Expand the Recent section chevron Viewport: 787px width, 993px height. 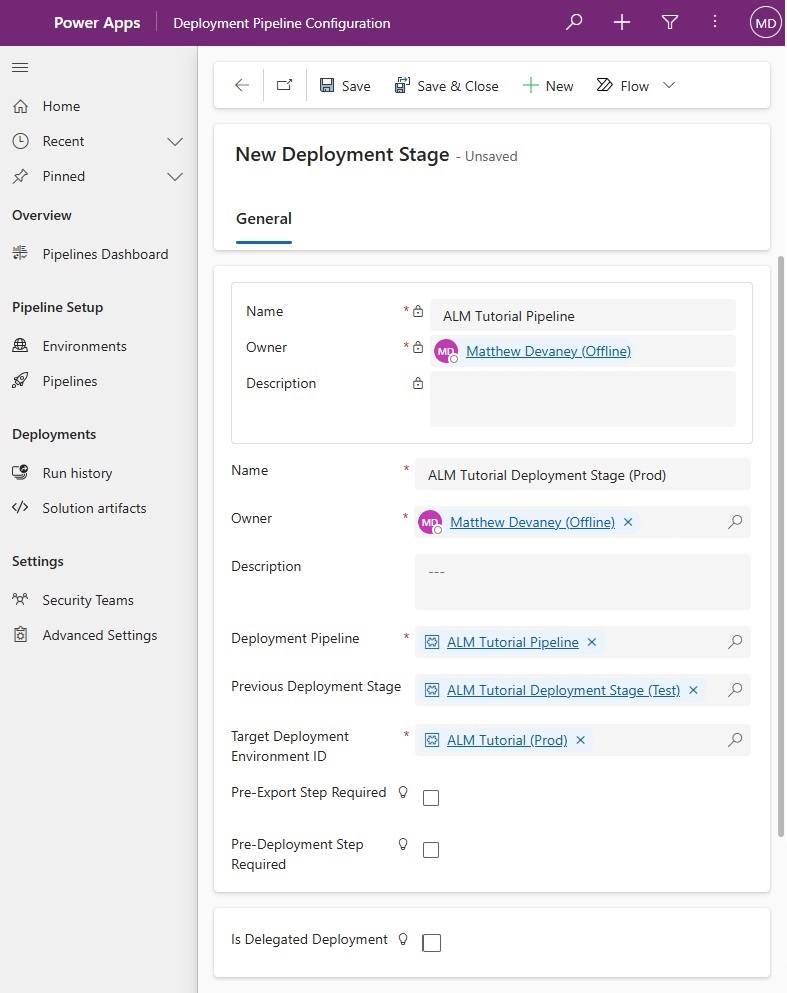click(x=175, y=141)
